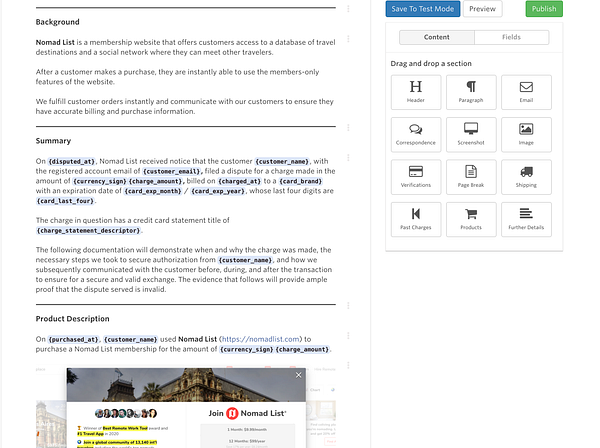Click the 'Drag and drop a section' label
Viewport: 600px width, 448px height.
[x=431, y=64]
